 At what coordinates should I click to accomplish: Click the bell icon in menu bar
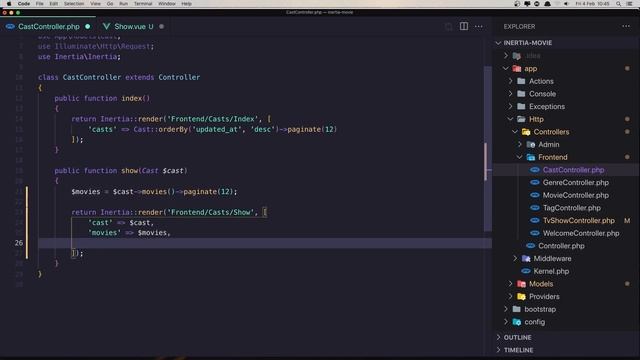547,4
